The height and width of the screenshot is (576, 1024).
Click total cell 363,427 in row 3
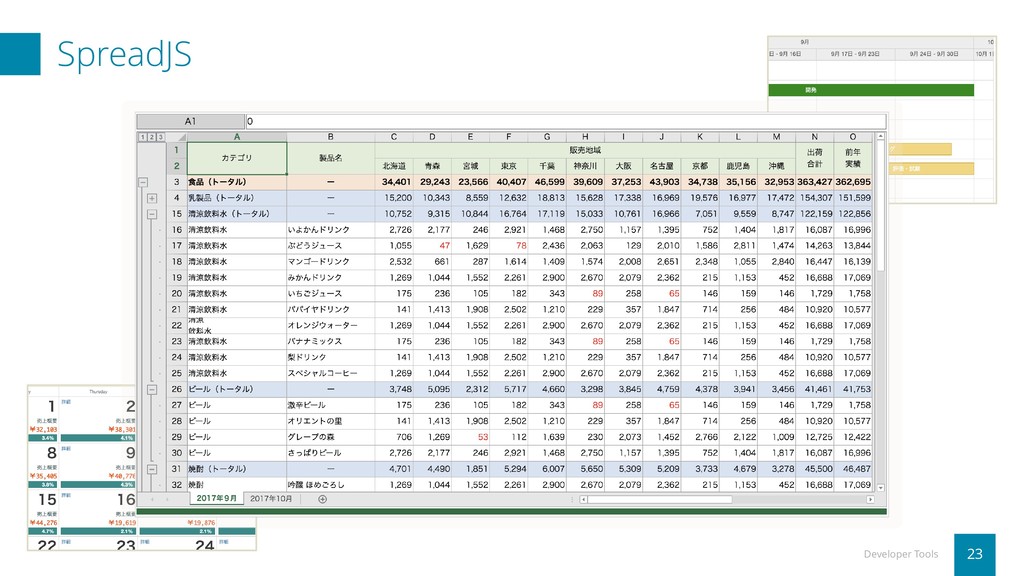click(814, 182)
